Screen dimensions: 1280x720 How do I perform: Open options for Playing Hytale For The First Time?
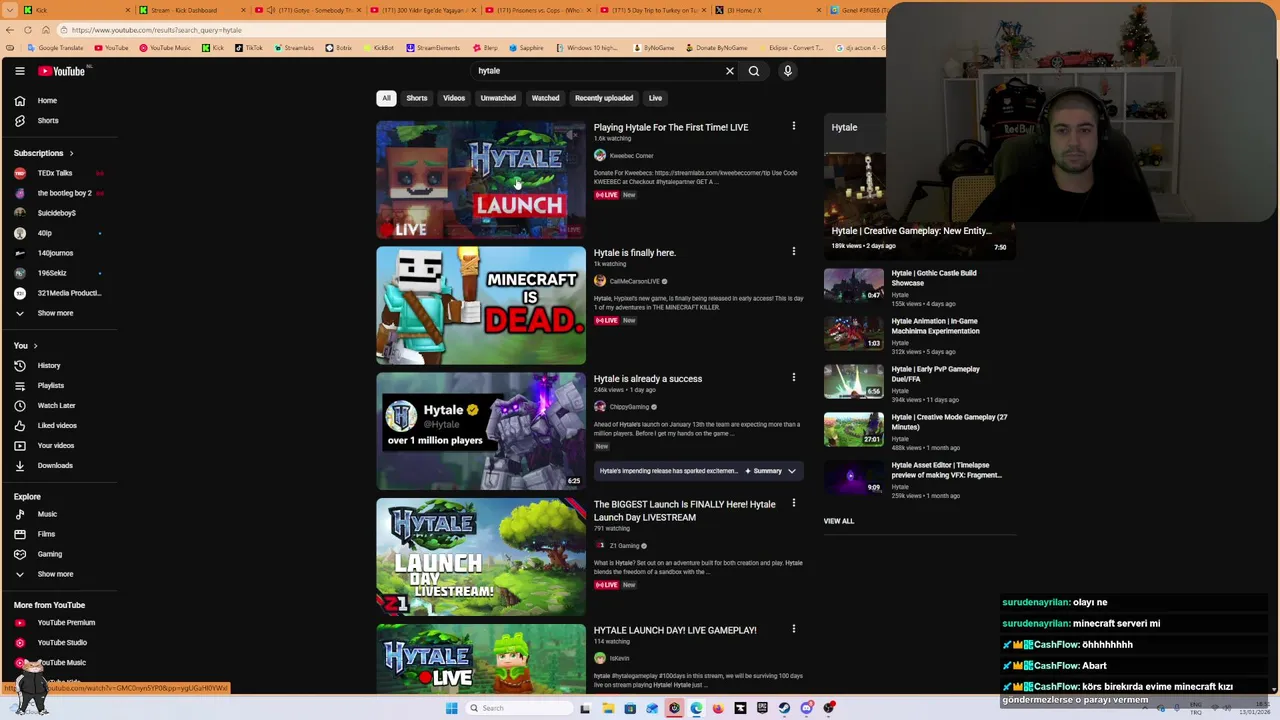click(794, 127)
